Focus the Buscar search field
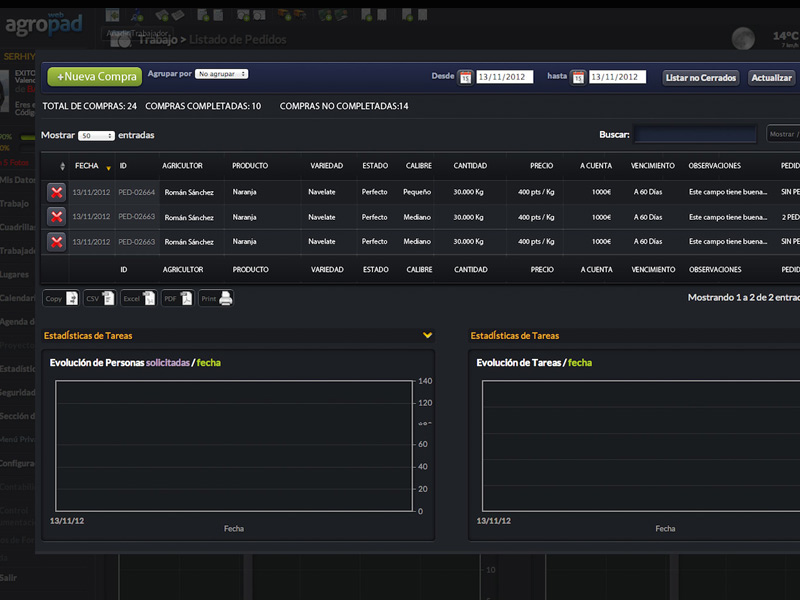This screenshot has height=600, width=800. point(696,134)
